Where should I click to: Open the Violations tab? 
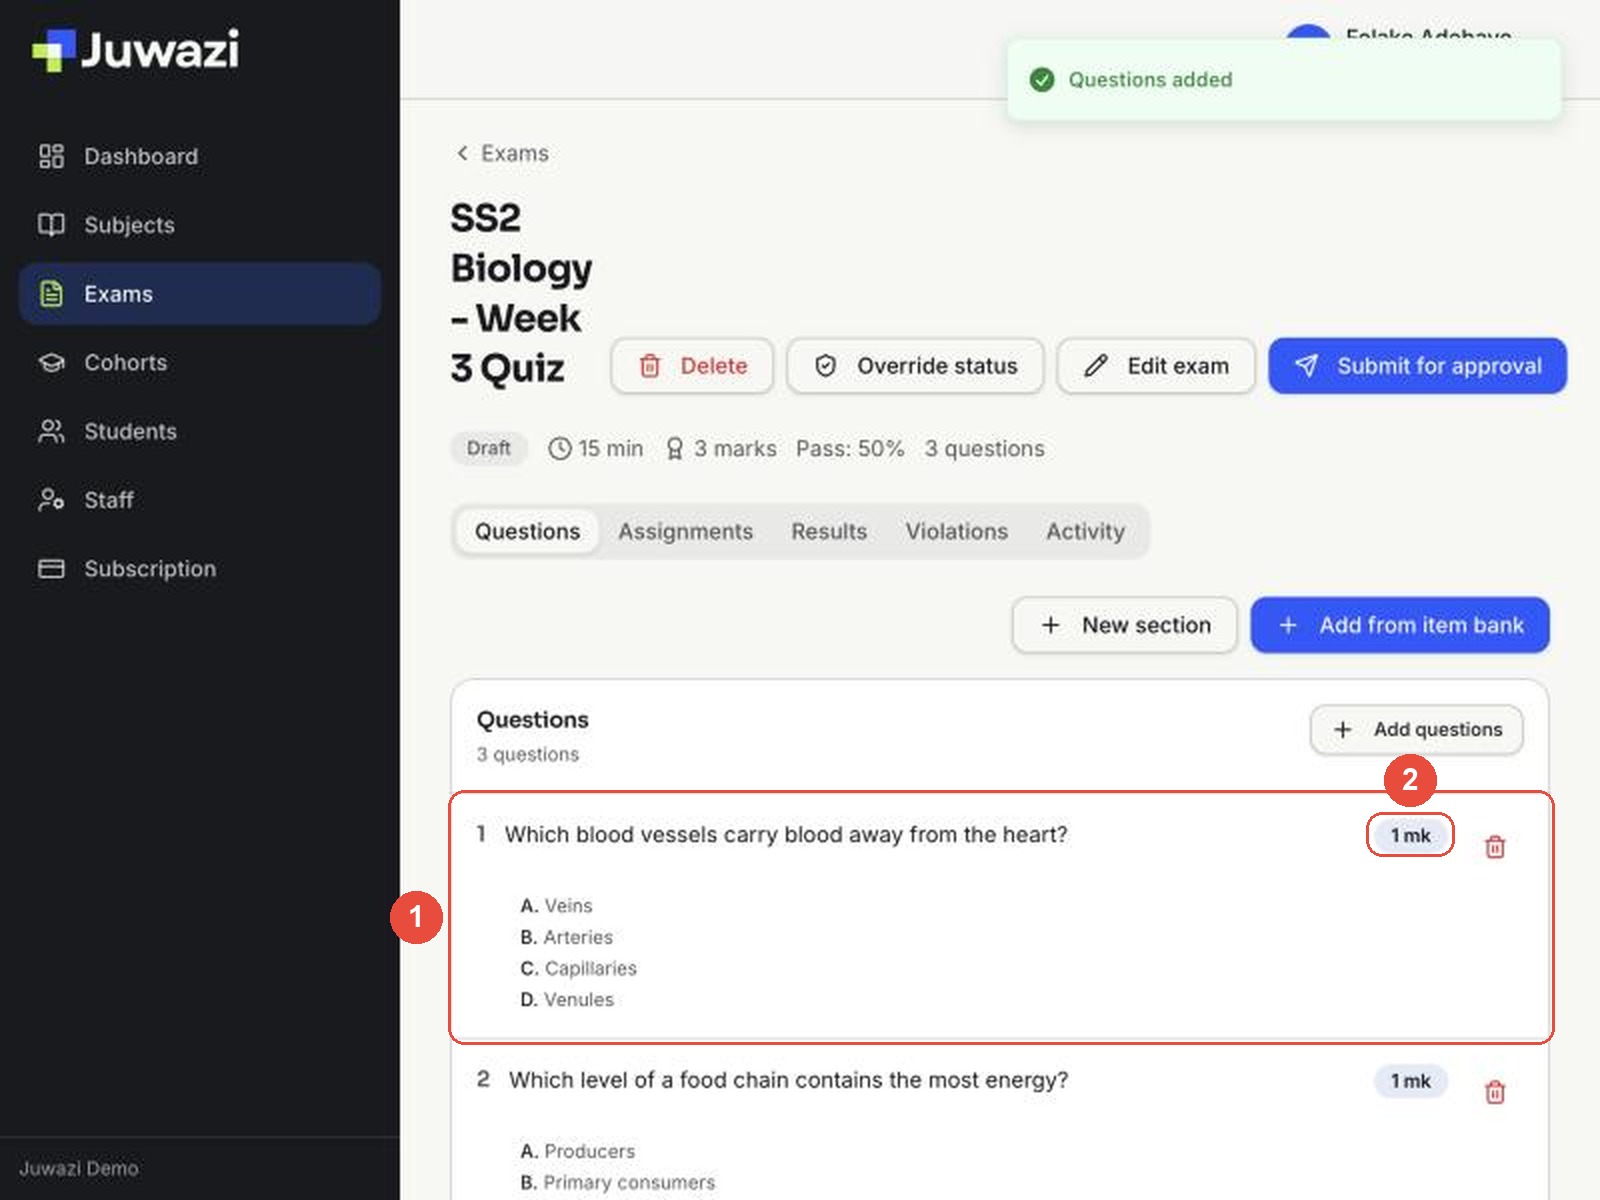(957, 531)
